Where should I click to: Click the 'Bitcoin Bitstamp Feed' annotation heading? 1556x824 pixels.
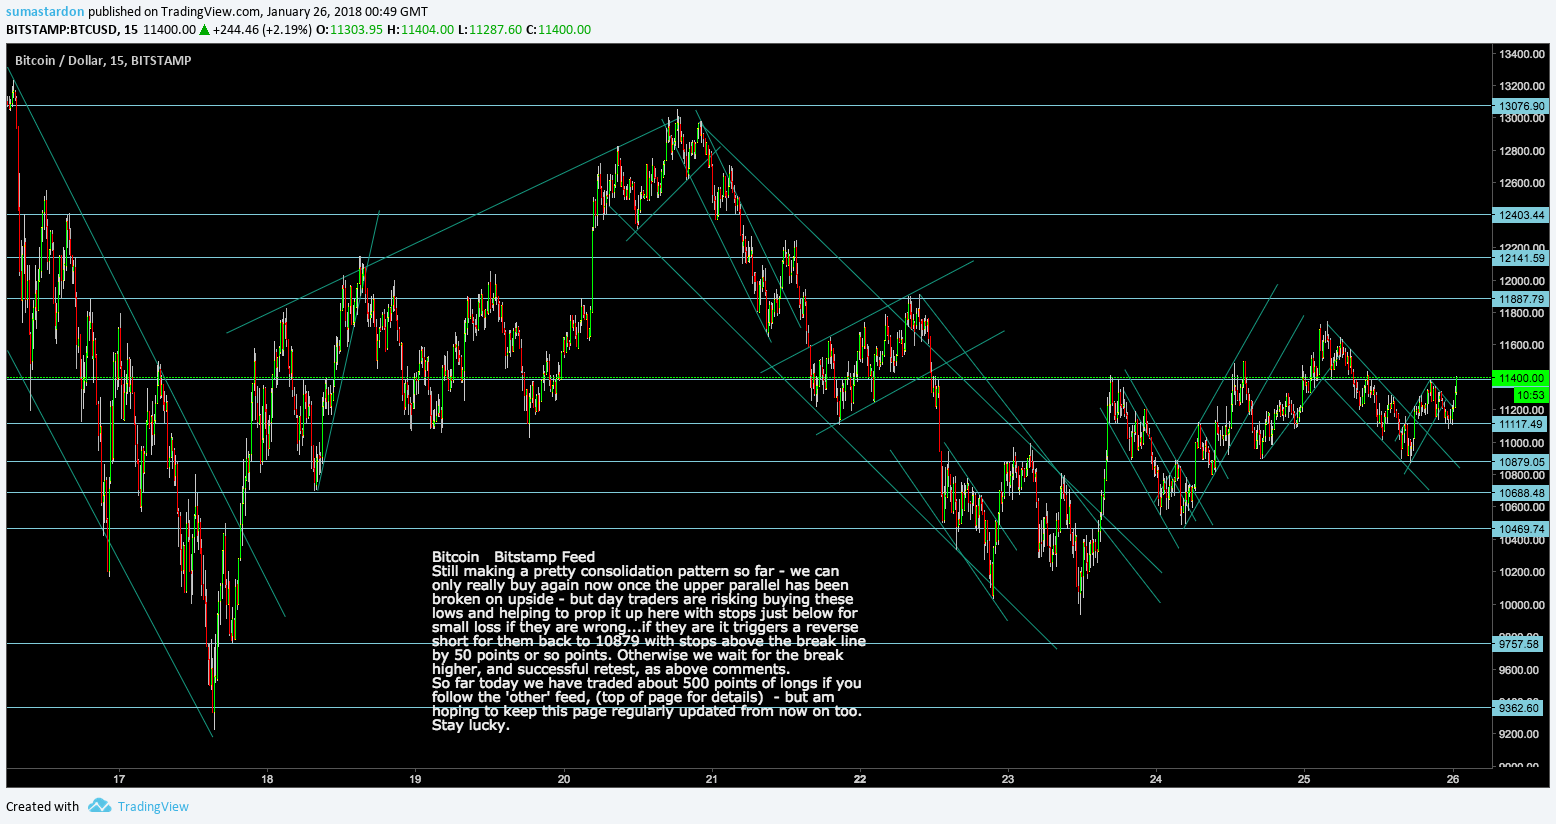pos(513,557)
